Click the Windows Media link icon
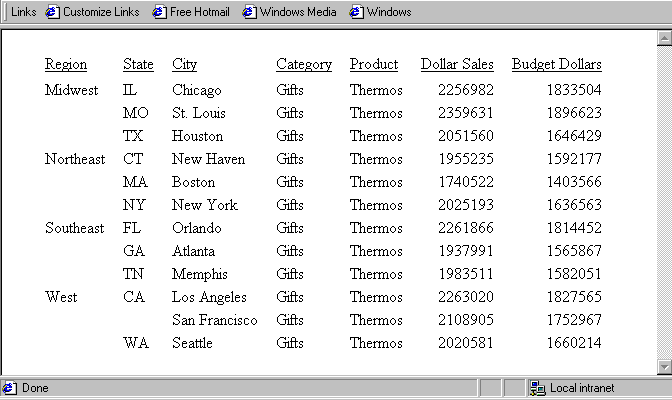Image resolution: width=672 pixels, height=400 pixels. click(x=249, y=12)
